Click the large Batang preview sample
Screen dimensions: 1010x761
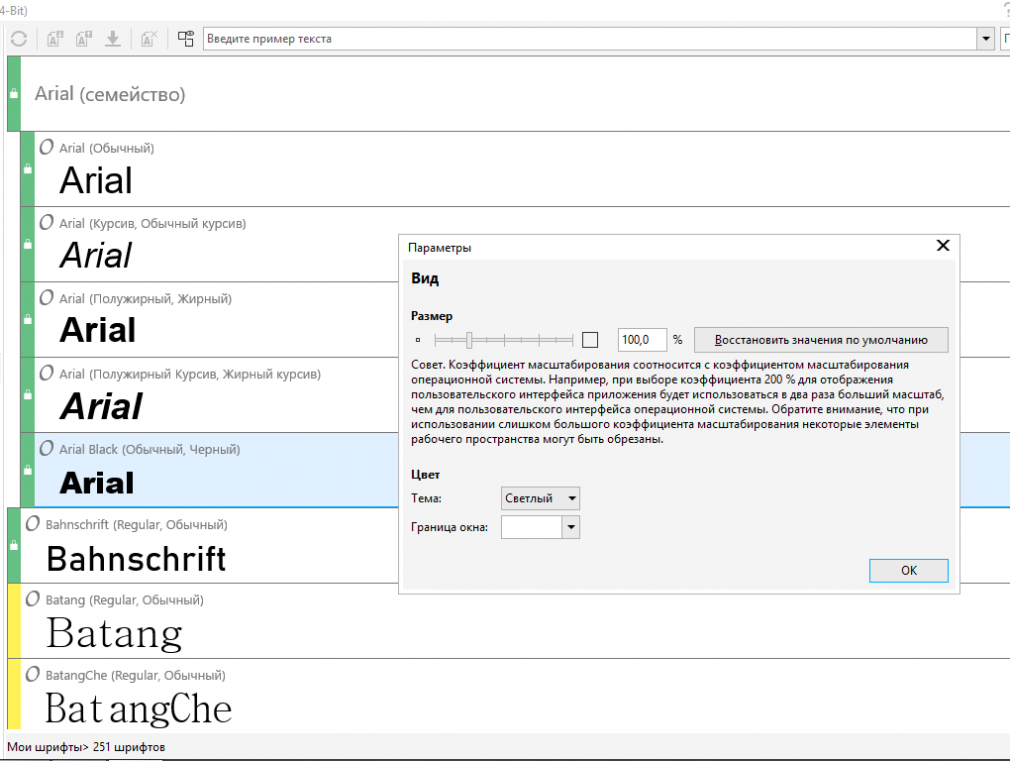(115, 634)
